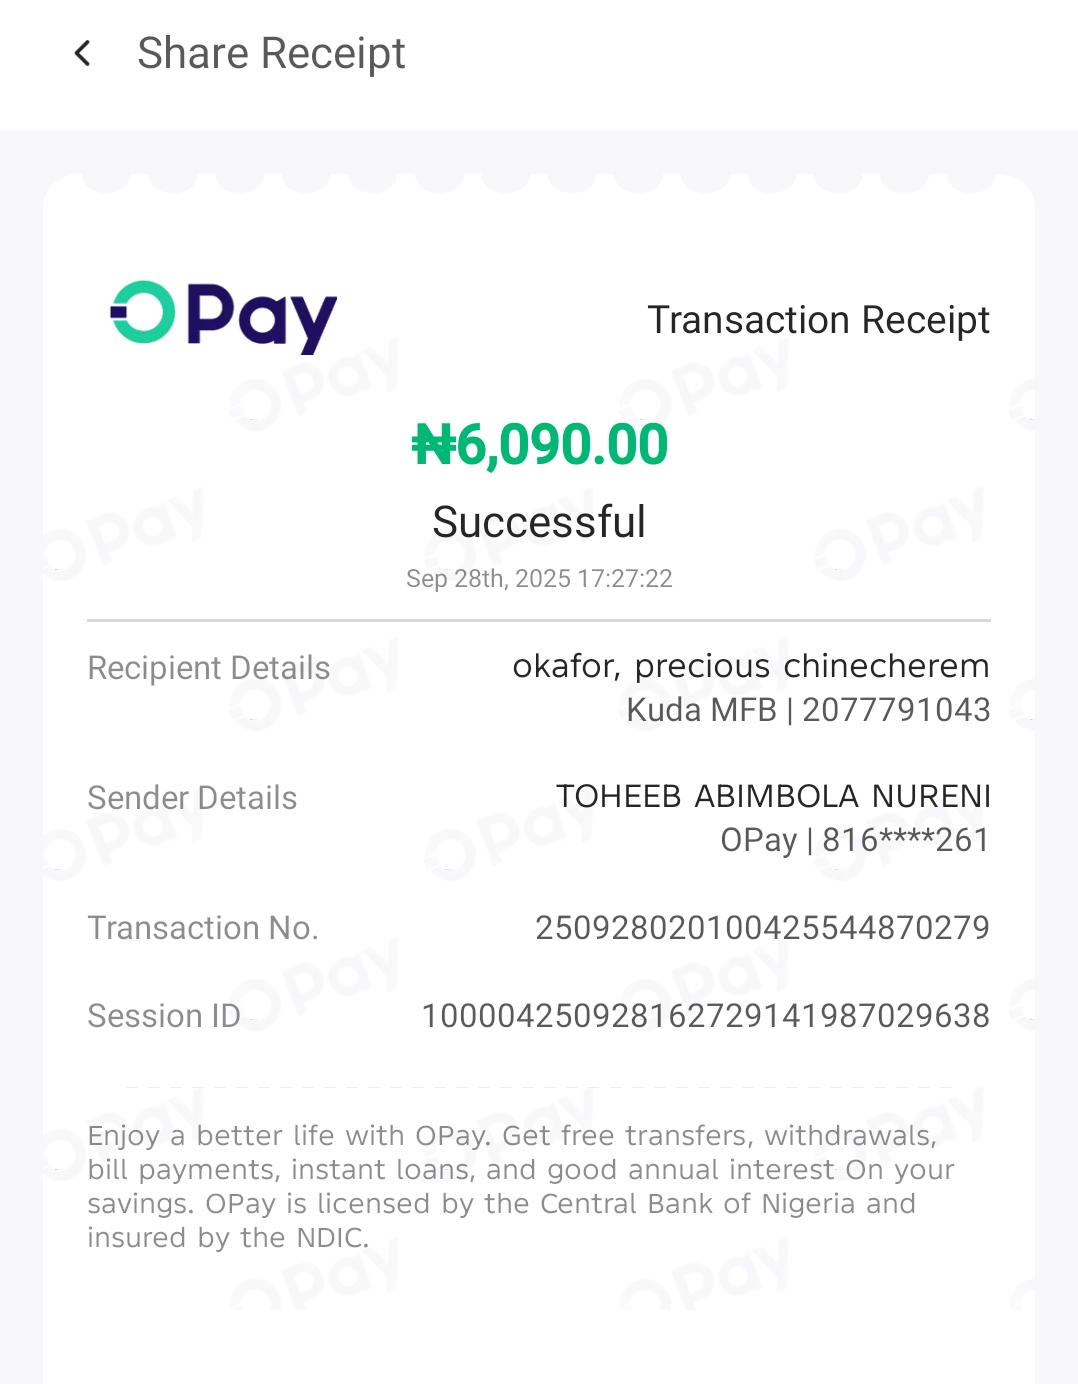Tap the back arrow icon
This screenshot has height=1384, width=1078.
(x=83, y=53)
